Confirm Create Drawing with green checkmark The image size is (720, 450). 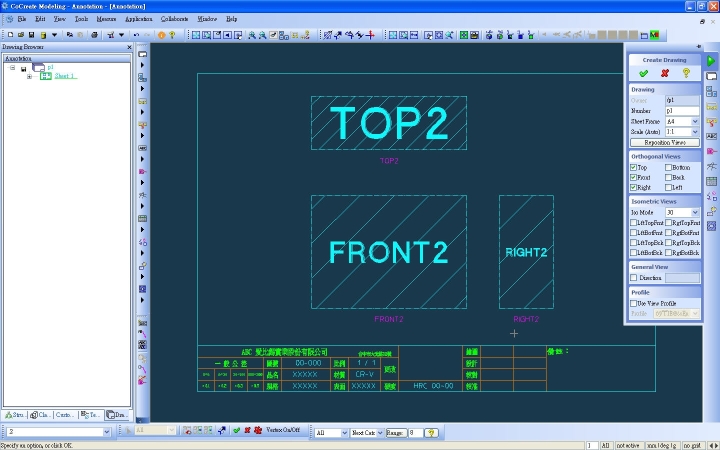[x=643, y=73]
